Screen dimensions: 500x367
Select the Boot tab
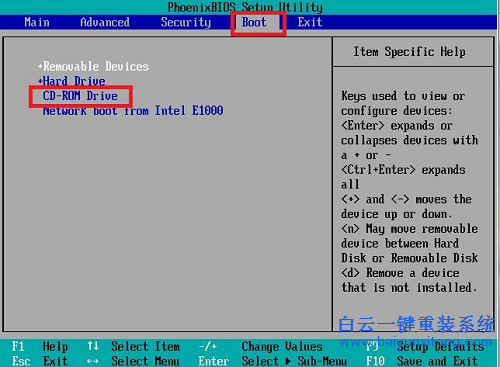pyautogui.click(x=254, y=22)
